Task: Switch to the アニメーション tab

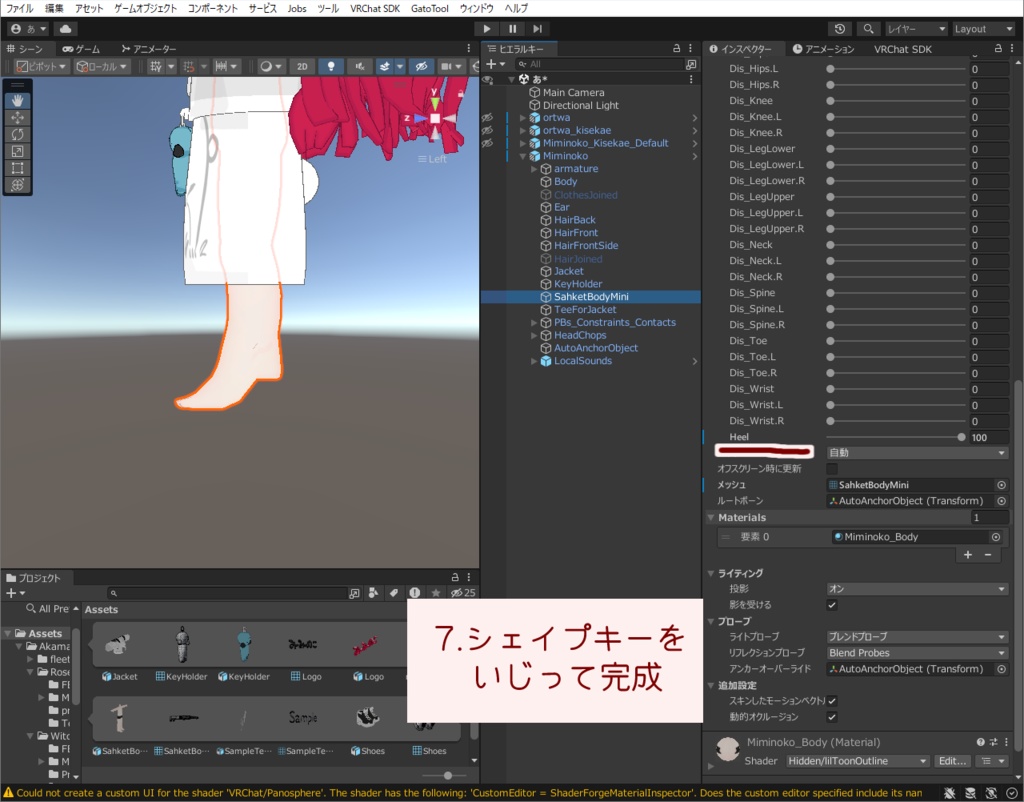Action: point(823,49)
